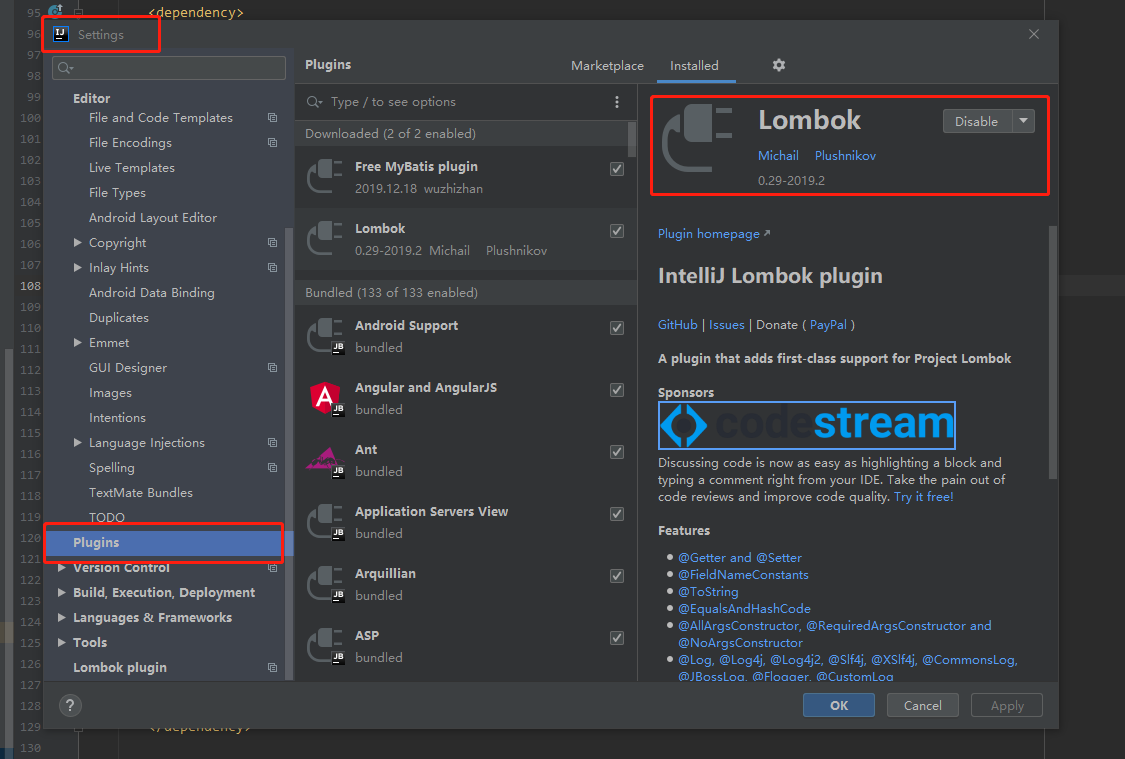The width and height of the screenshot is (1125, 759).
Task: Click the Arquillian plugin icon
Action: [325, 584]
